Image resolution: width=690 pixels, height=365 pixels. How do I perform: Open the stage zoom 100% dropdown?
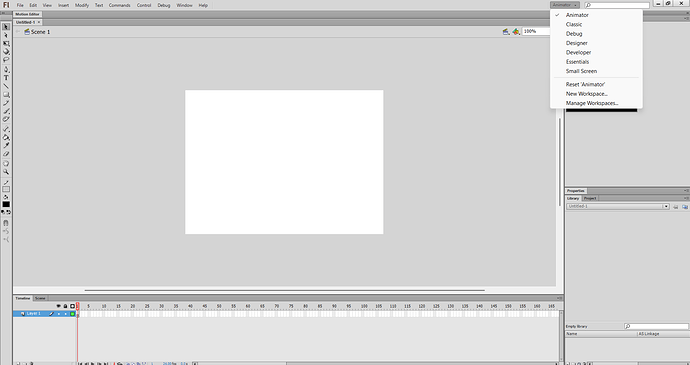coord(536,32)
